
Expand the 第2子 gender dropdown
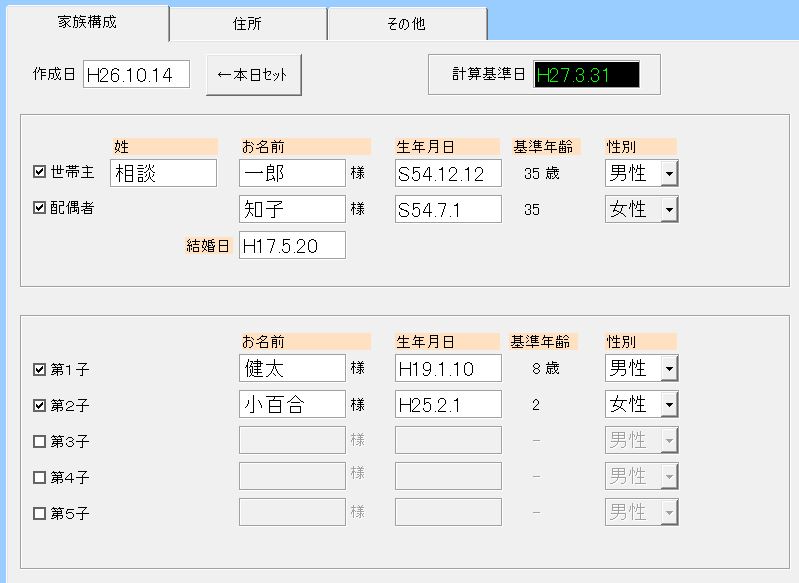tap(668, 405)
